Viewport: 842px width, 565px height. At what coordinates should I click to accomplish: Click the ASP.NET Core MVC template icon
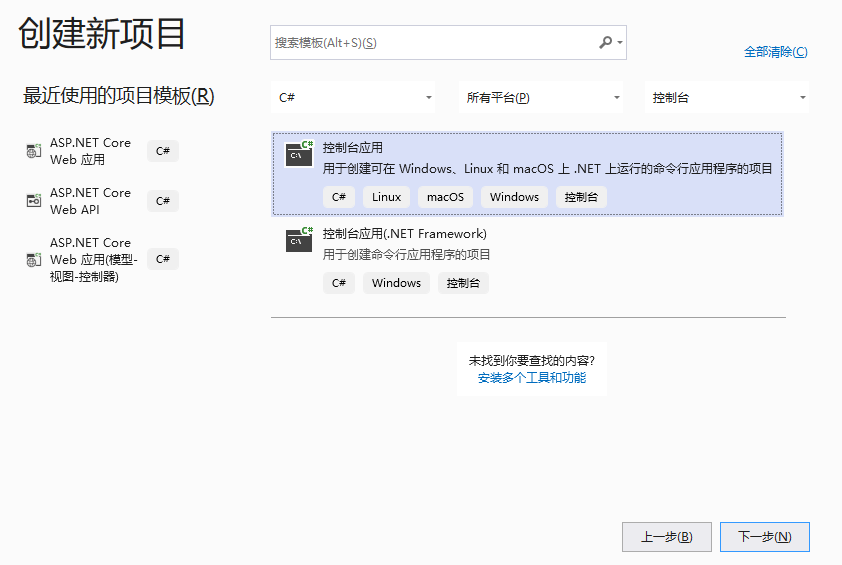click(x=34, y=259)
